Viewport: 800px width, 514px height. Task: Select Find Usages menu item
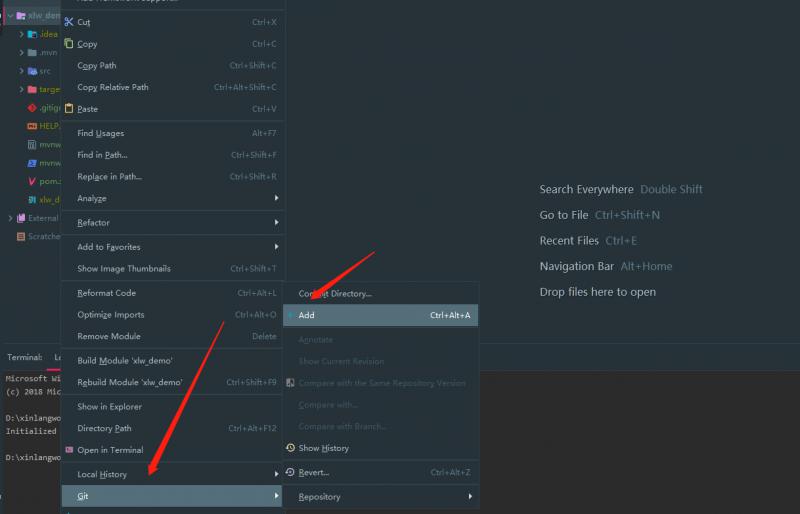(x=171, y=133)
